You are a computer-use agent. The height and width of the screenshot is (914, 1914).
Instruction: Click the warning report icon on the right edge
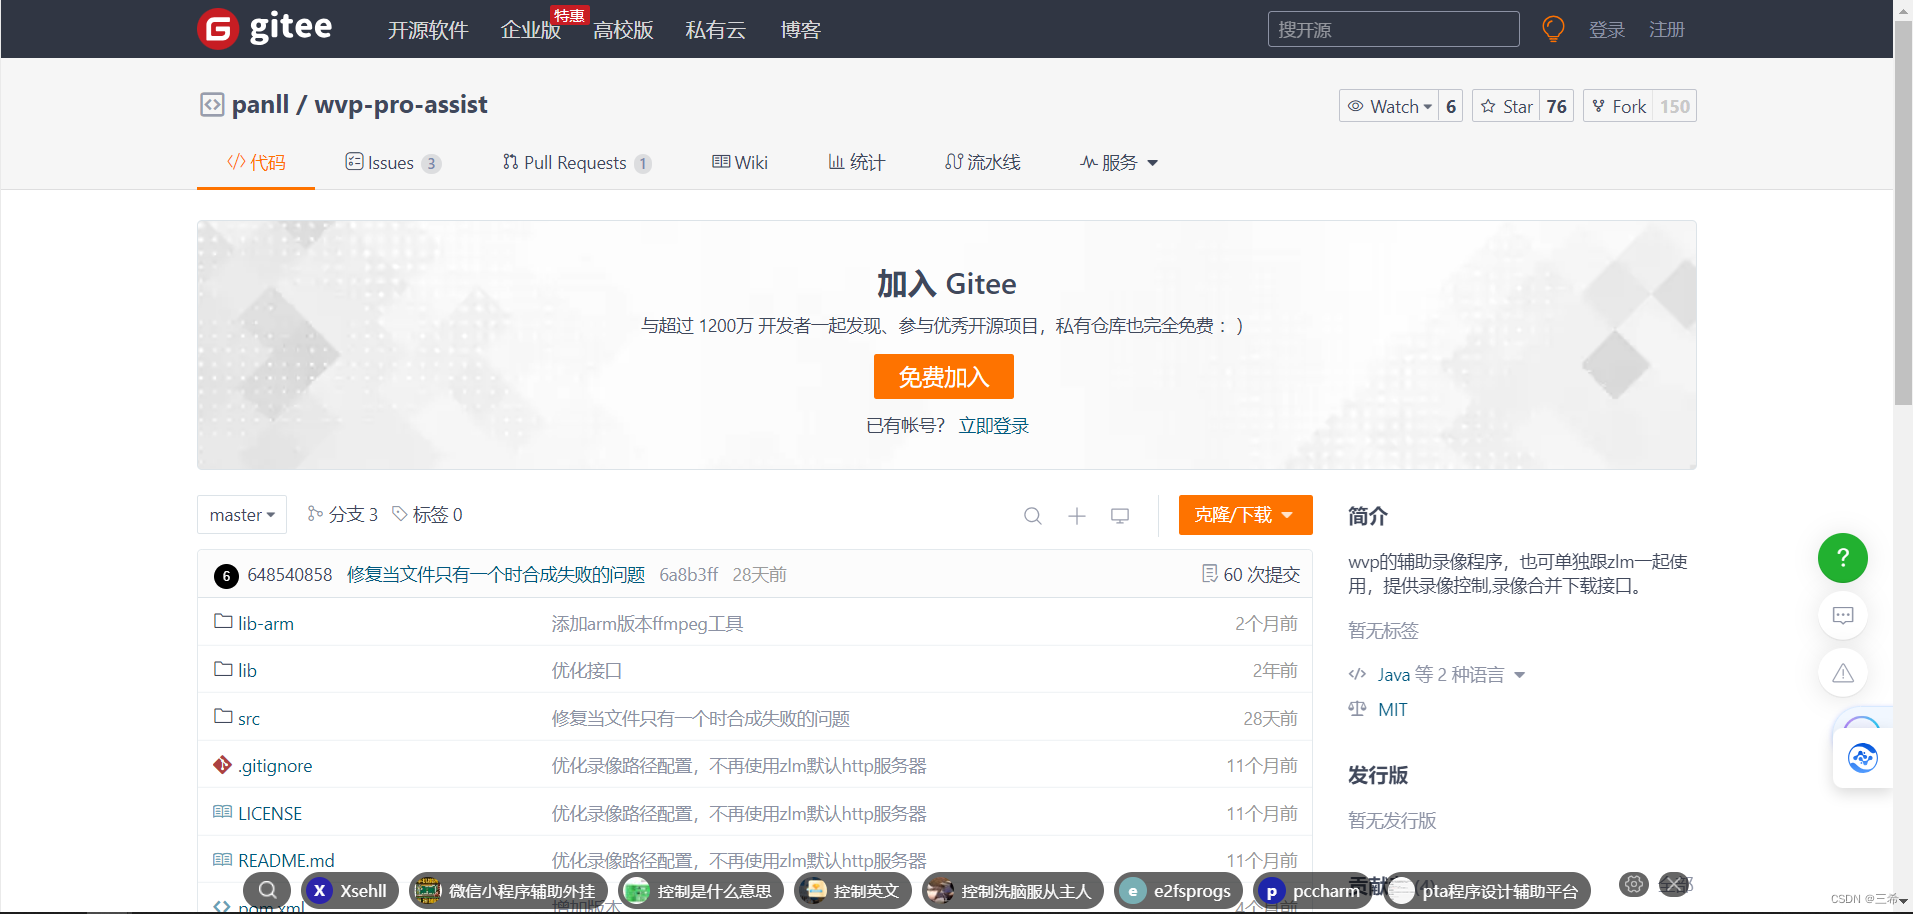click(1842, 673)
